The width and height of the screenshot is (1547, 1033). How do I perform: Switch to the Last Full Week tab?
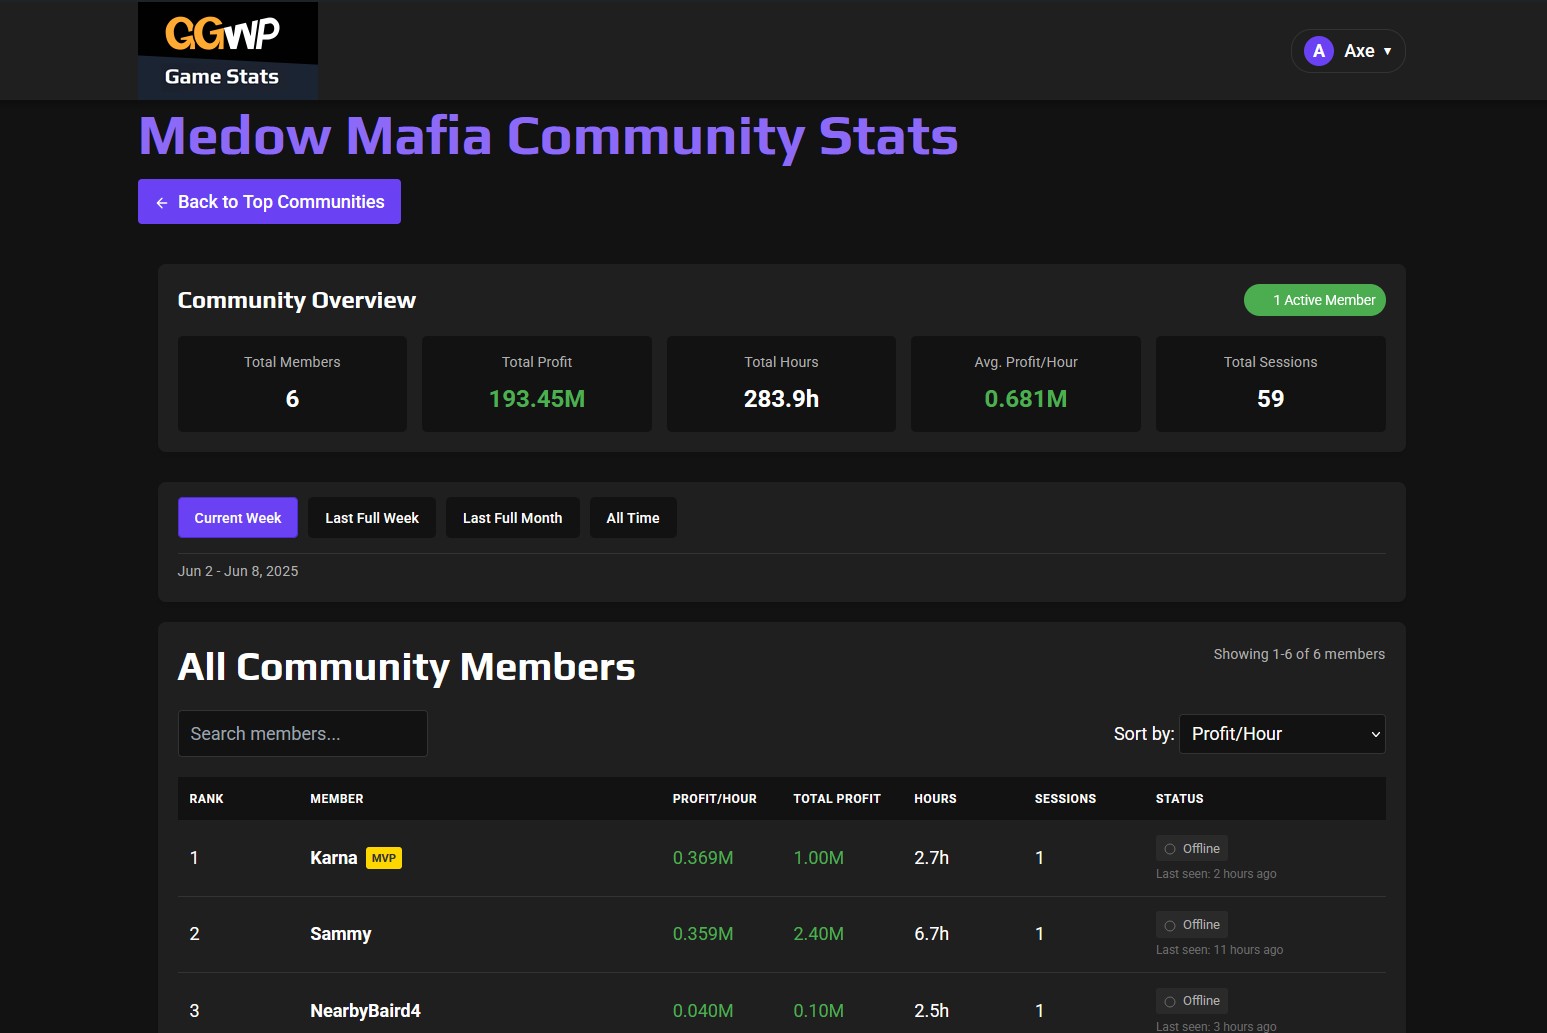click(x=371, y=517)
